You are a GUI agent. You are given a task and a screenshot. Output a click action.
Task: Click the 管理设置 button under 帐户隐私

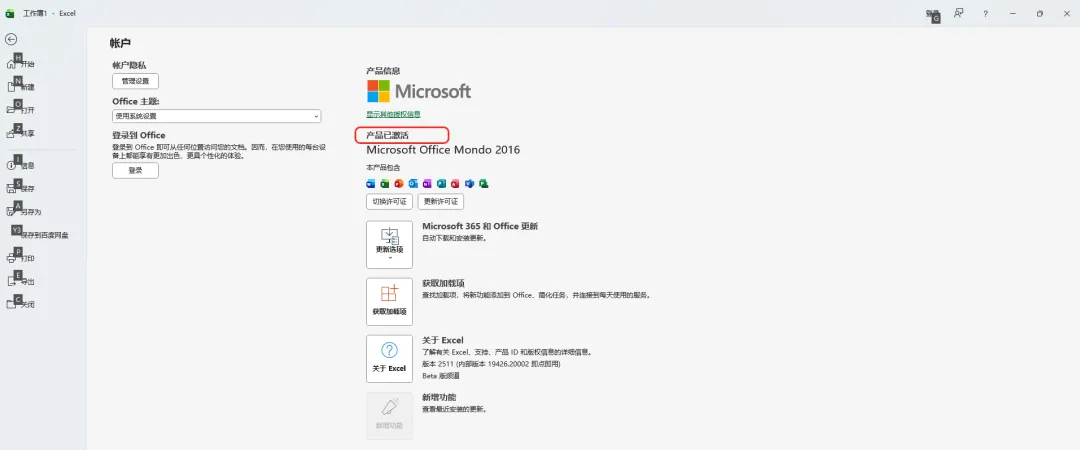(135, 81)
